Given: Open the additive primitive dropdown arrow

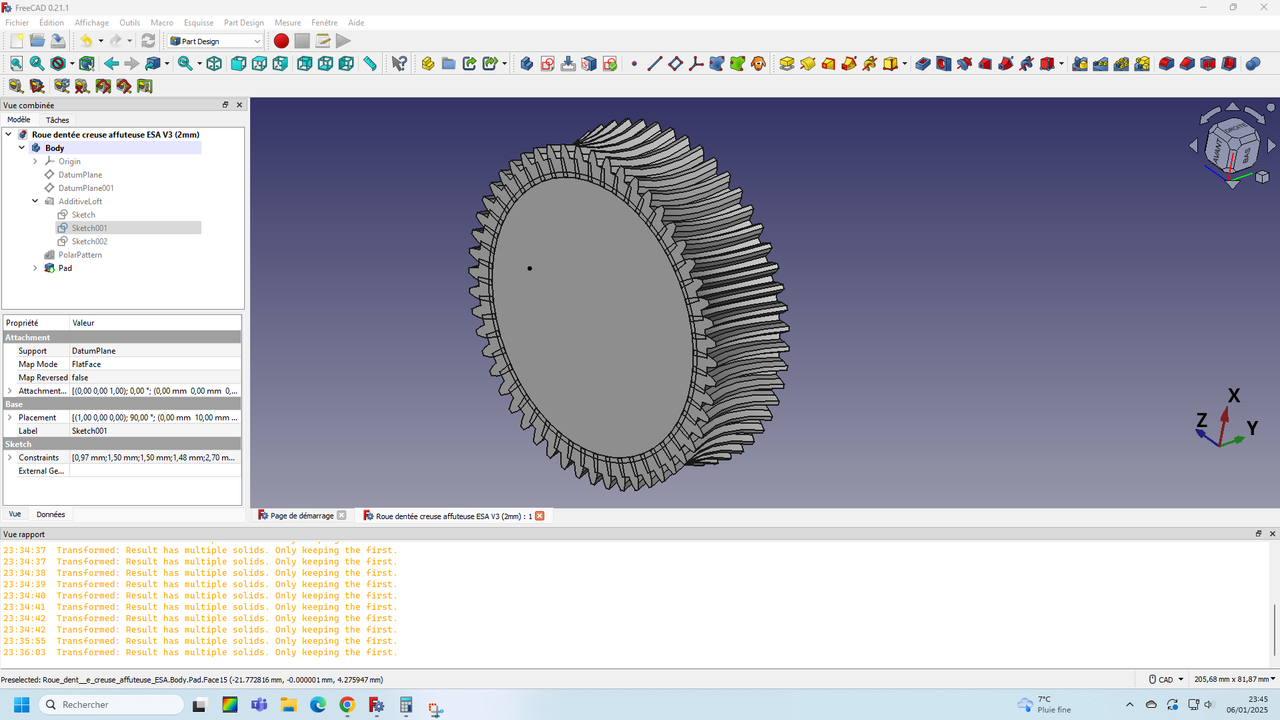Looking at the screenshot, I should pyautogui.click(x=905, y=64).
